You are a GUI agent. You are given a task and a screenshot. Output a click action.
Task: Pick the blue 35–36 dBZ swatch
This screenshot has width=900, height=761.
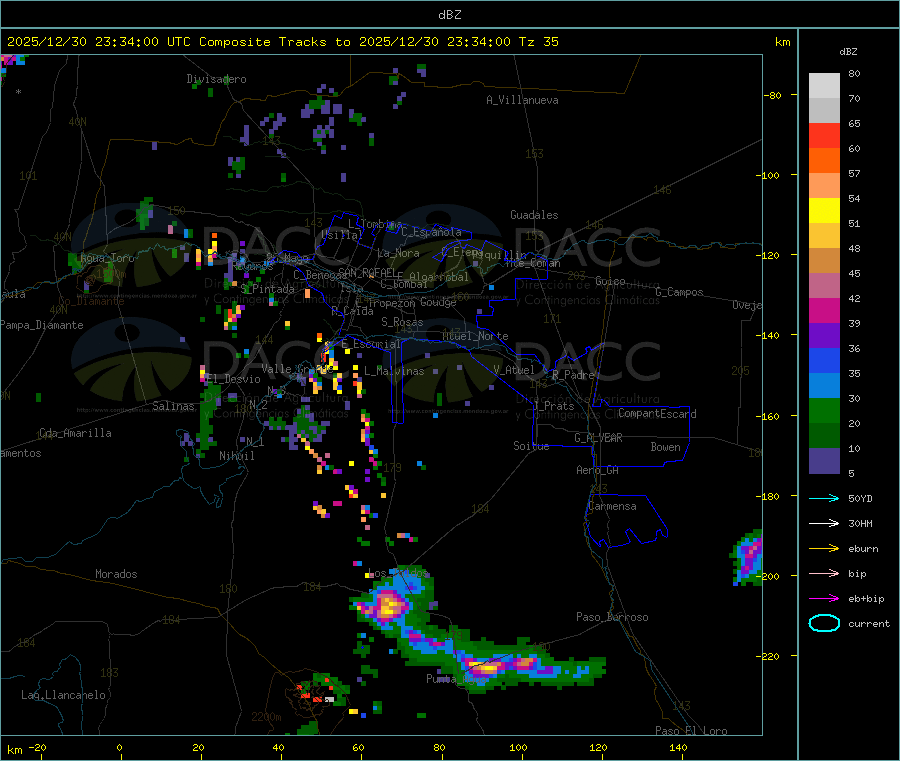coord(824,360)
